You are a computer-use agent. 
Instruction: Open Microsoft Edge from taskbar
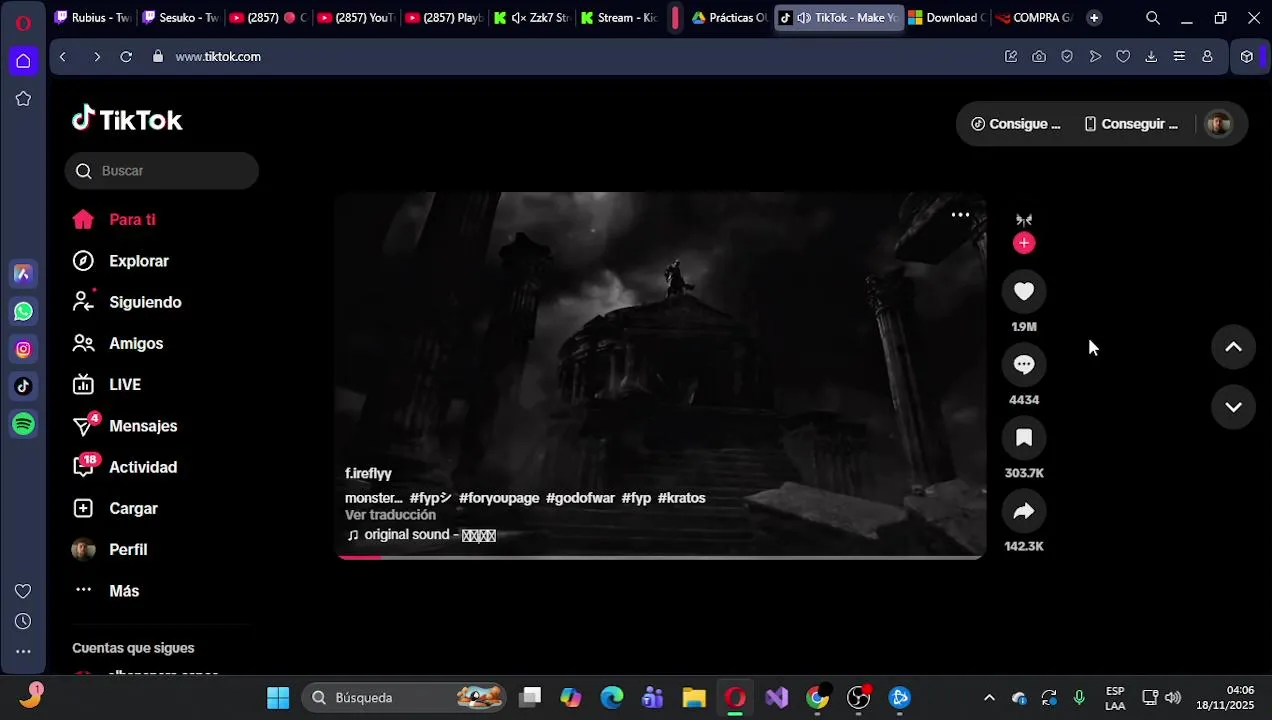point(612,698)
